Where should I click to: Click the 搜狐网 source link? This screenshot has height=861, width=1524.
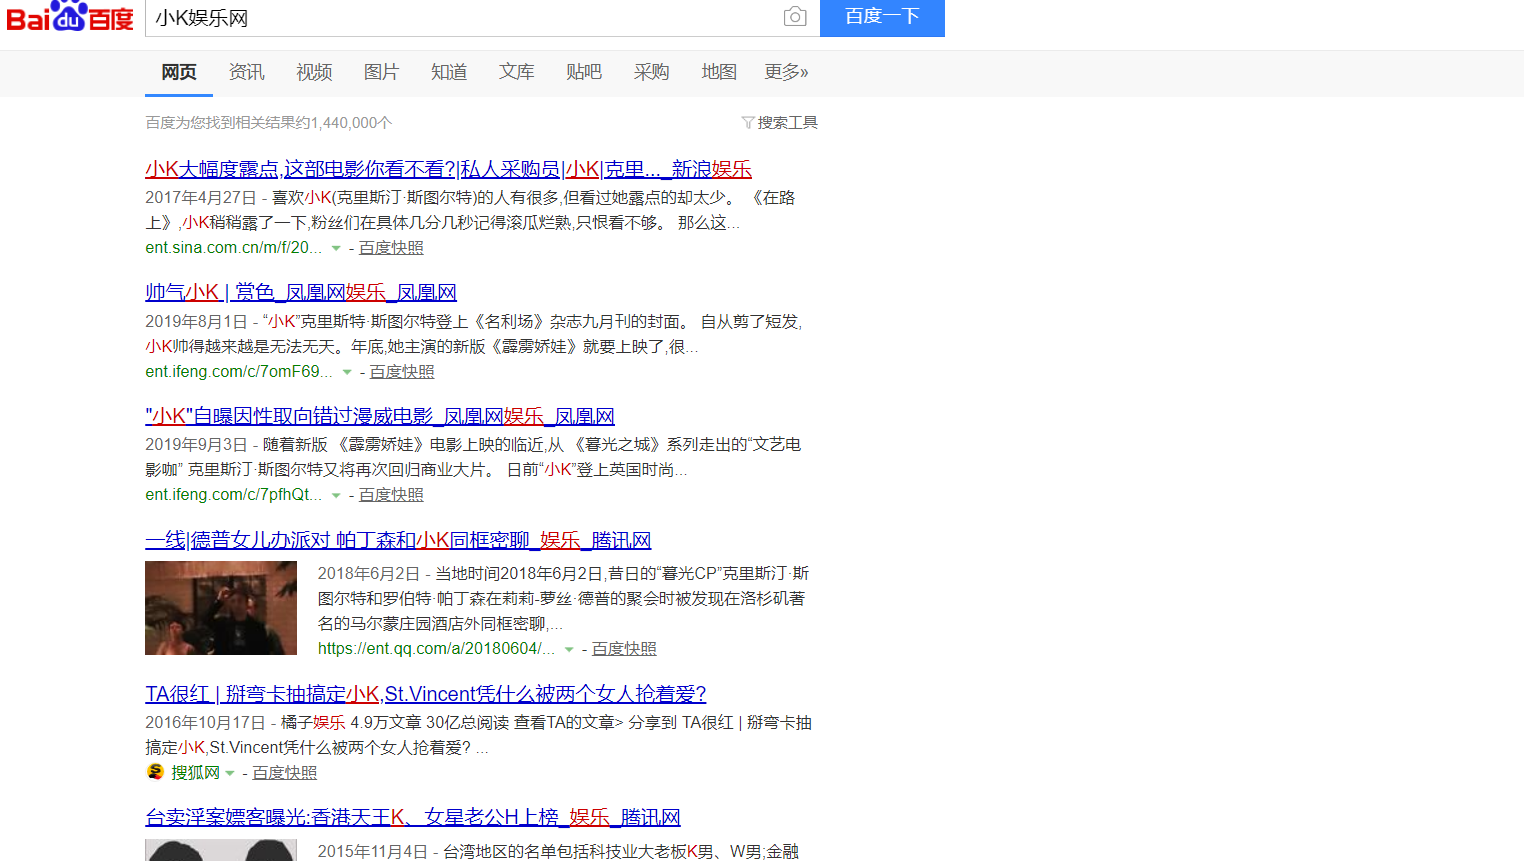[x=195, y=773]
